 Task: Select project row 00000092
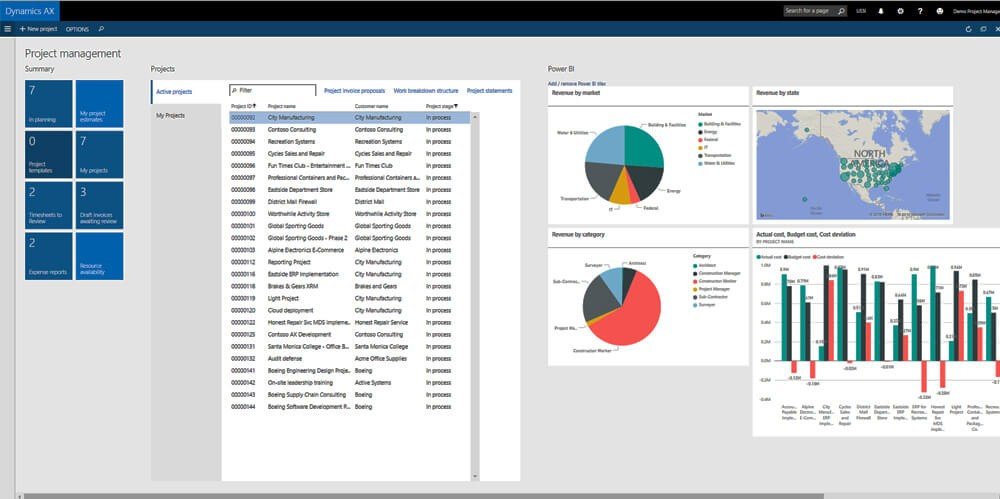(349, 117)
